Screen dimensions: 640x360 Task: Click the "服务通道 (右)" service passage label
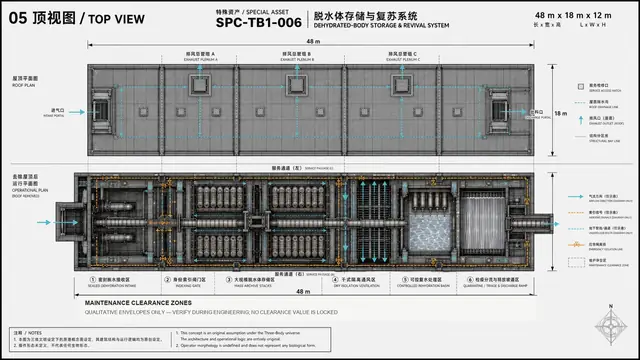tap(289, 274)
